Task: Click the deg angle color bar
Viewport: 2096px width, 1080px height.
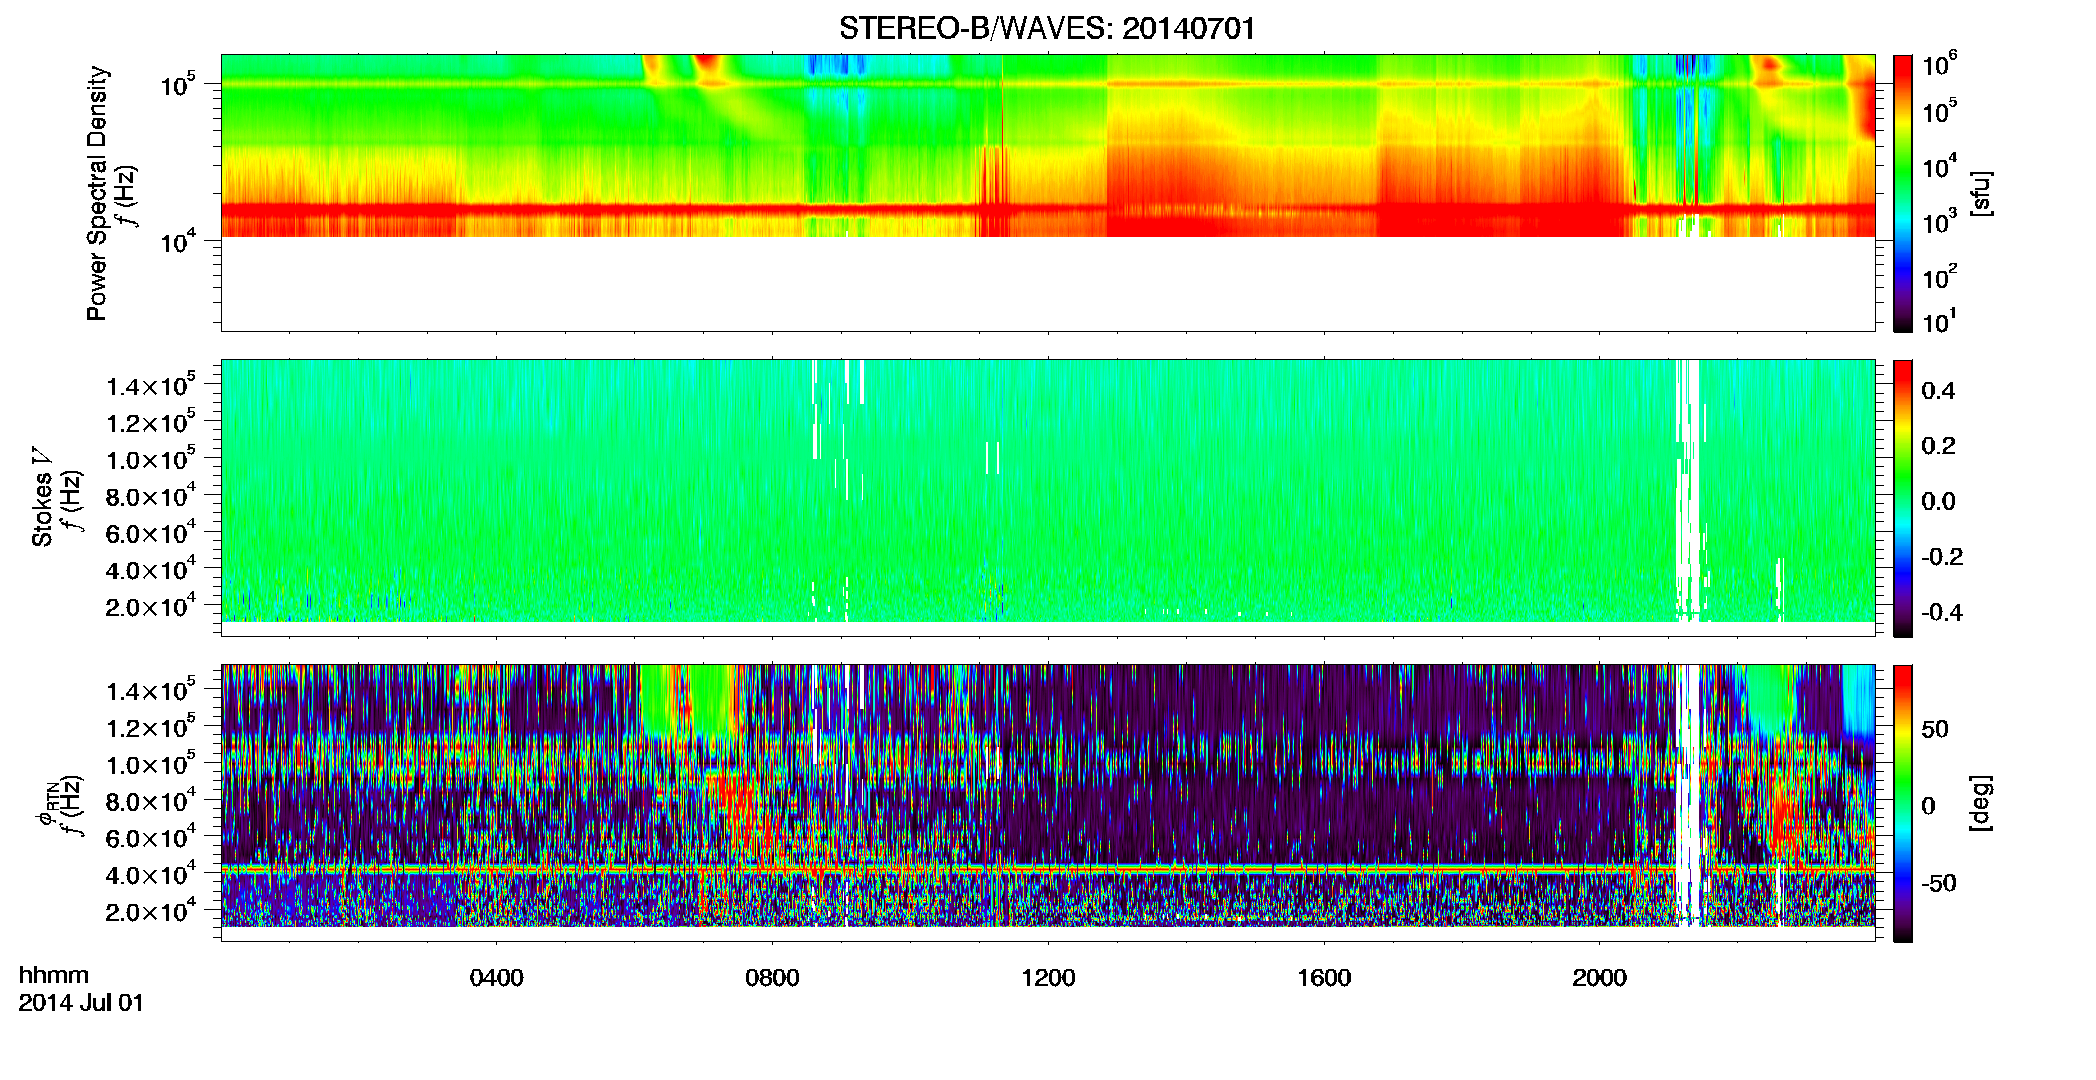Action: tap(1903, 803)
